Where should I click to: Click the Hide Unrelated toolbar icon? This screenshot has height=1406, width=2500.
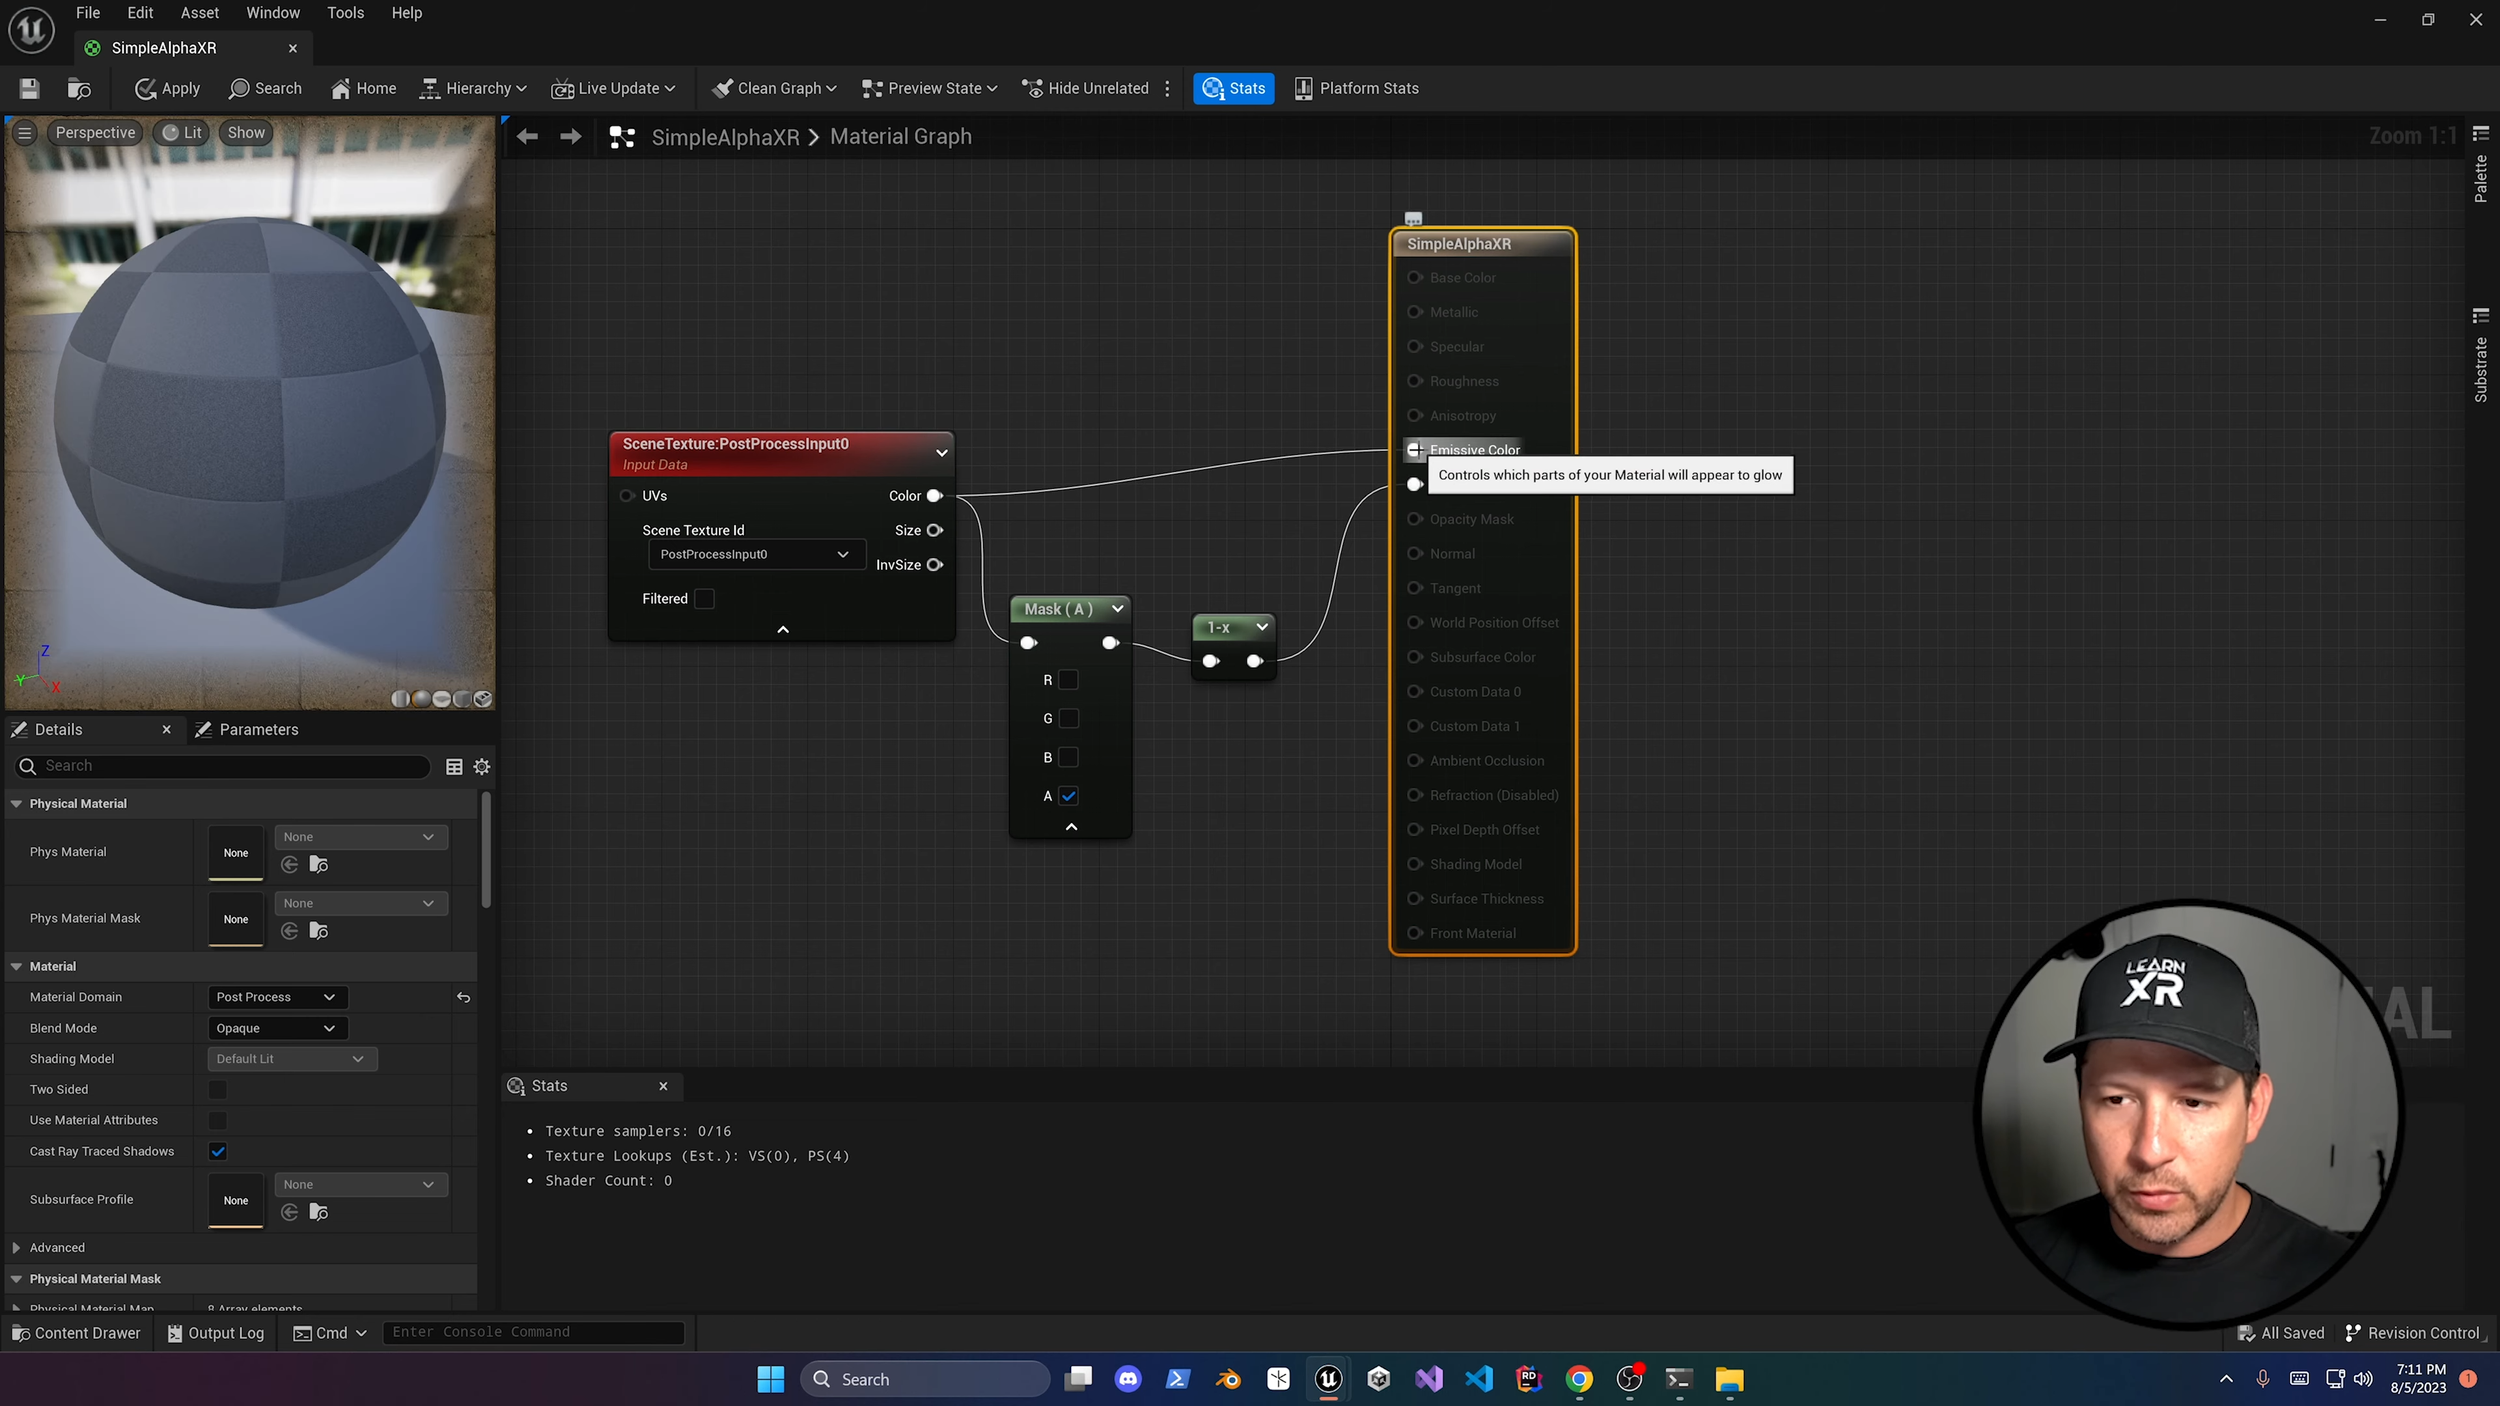click(x=1084, y=88)
